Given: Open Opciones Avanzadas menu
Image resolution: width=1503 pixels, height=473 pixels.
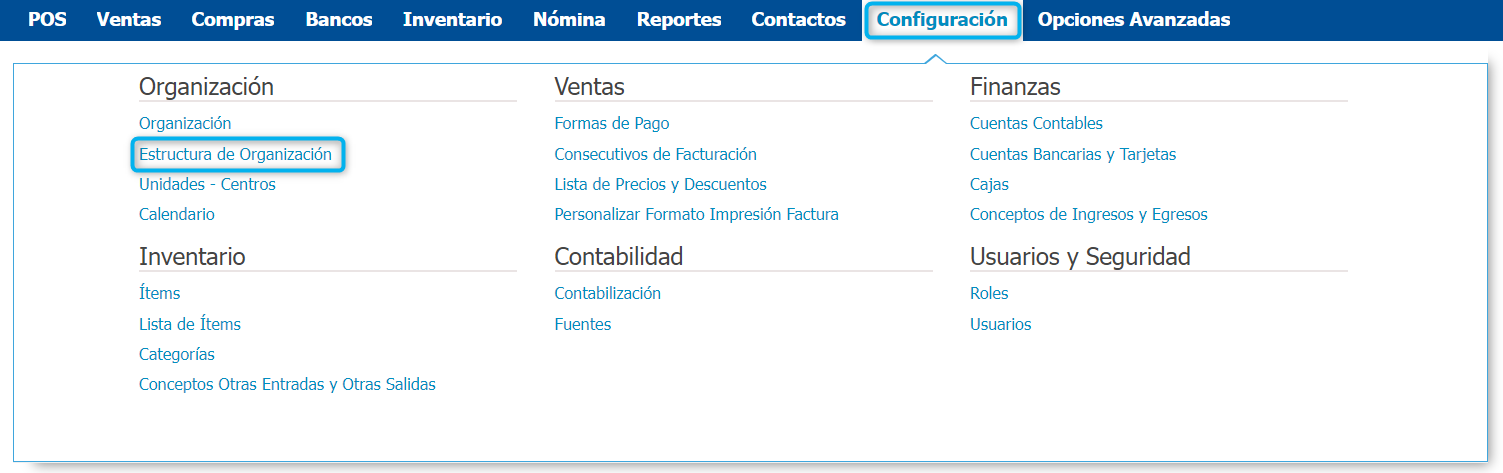Looking at the screenshot, I should [1134, 20].
